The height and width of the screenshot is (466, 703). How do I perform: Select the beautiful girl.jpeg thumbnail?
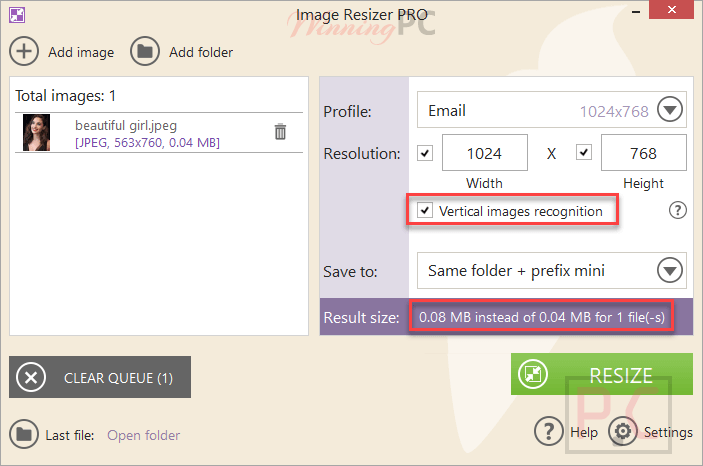[36, 133]
